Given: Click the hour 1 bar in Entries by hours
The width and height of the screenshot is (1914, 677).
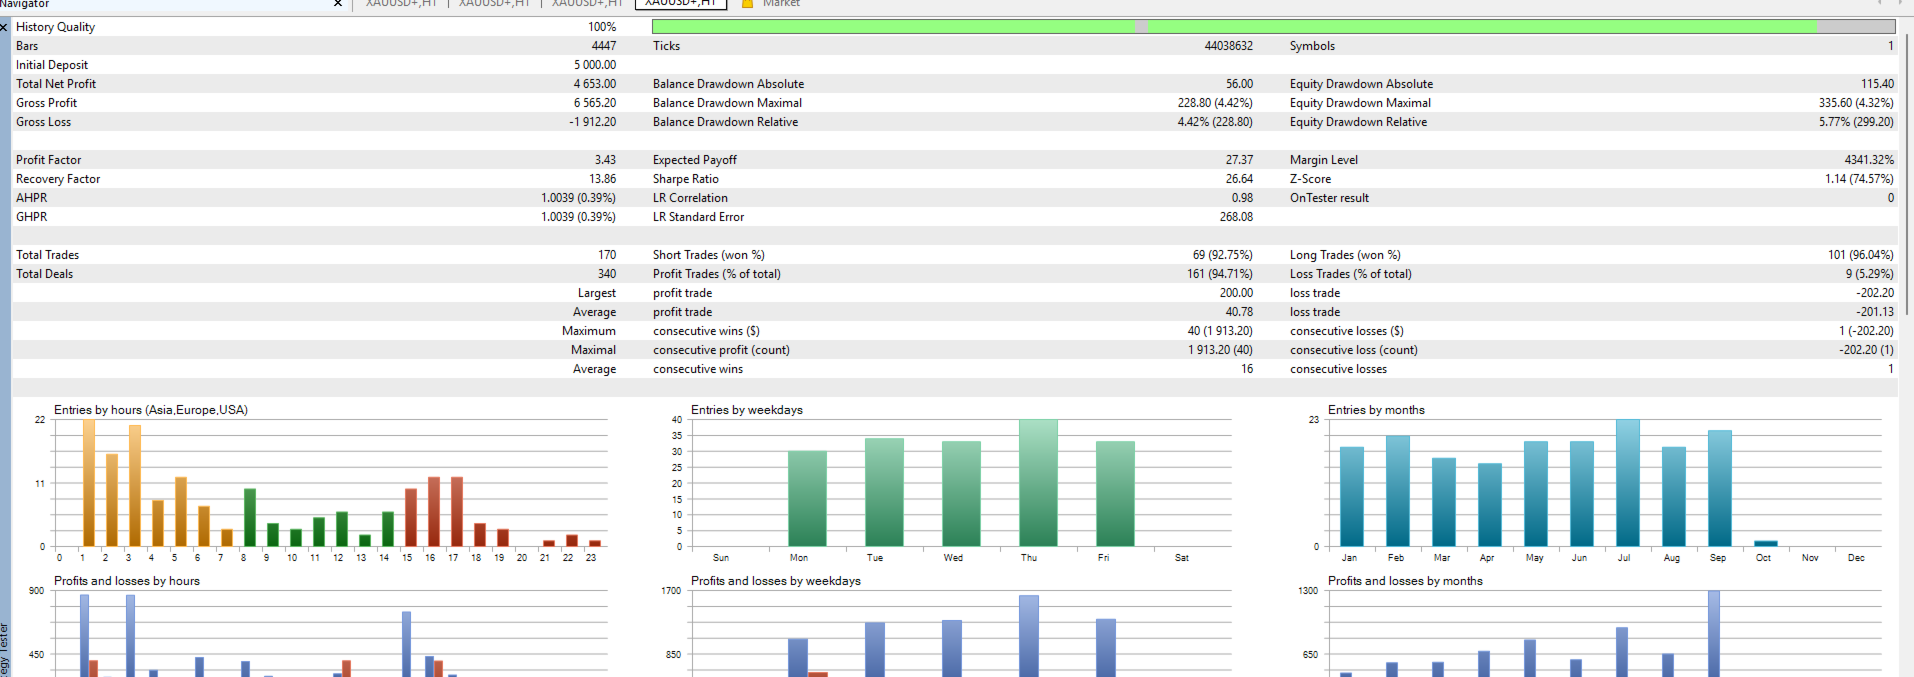Looking at the screenshot, I should pyautogui.click(x=89, y=483).
